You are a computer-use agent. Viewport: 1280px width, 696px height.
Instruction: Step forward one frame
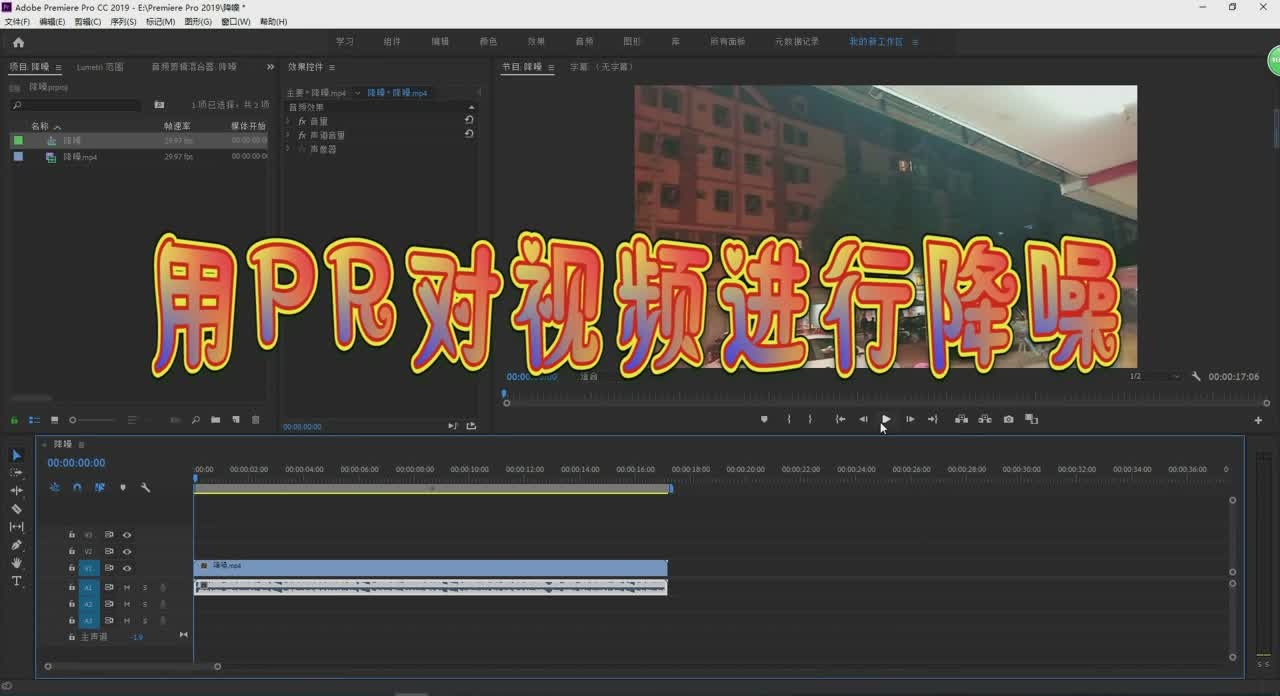click(910, 419)
